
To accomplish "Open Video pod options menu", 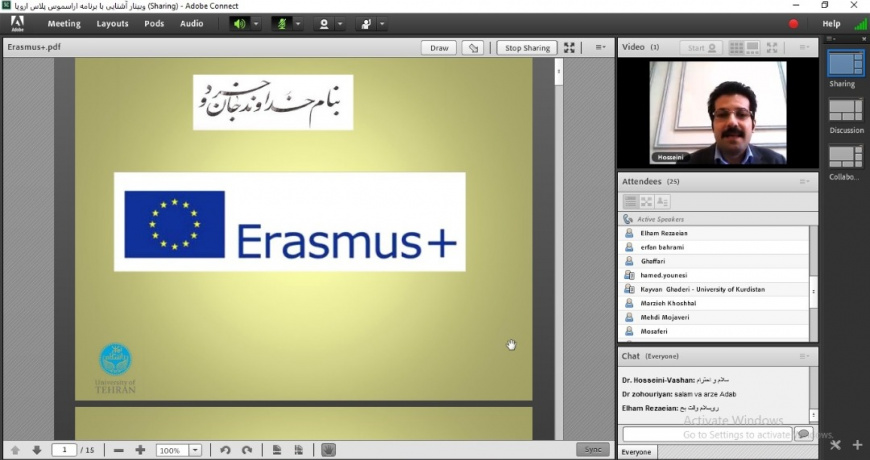I will coord(804,48).
